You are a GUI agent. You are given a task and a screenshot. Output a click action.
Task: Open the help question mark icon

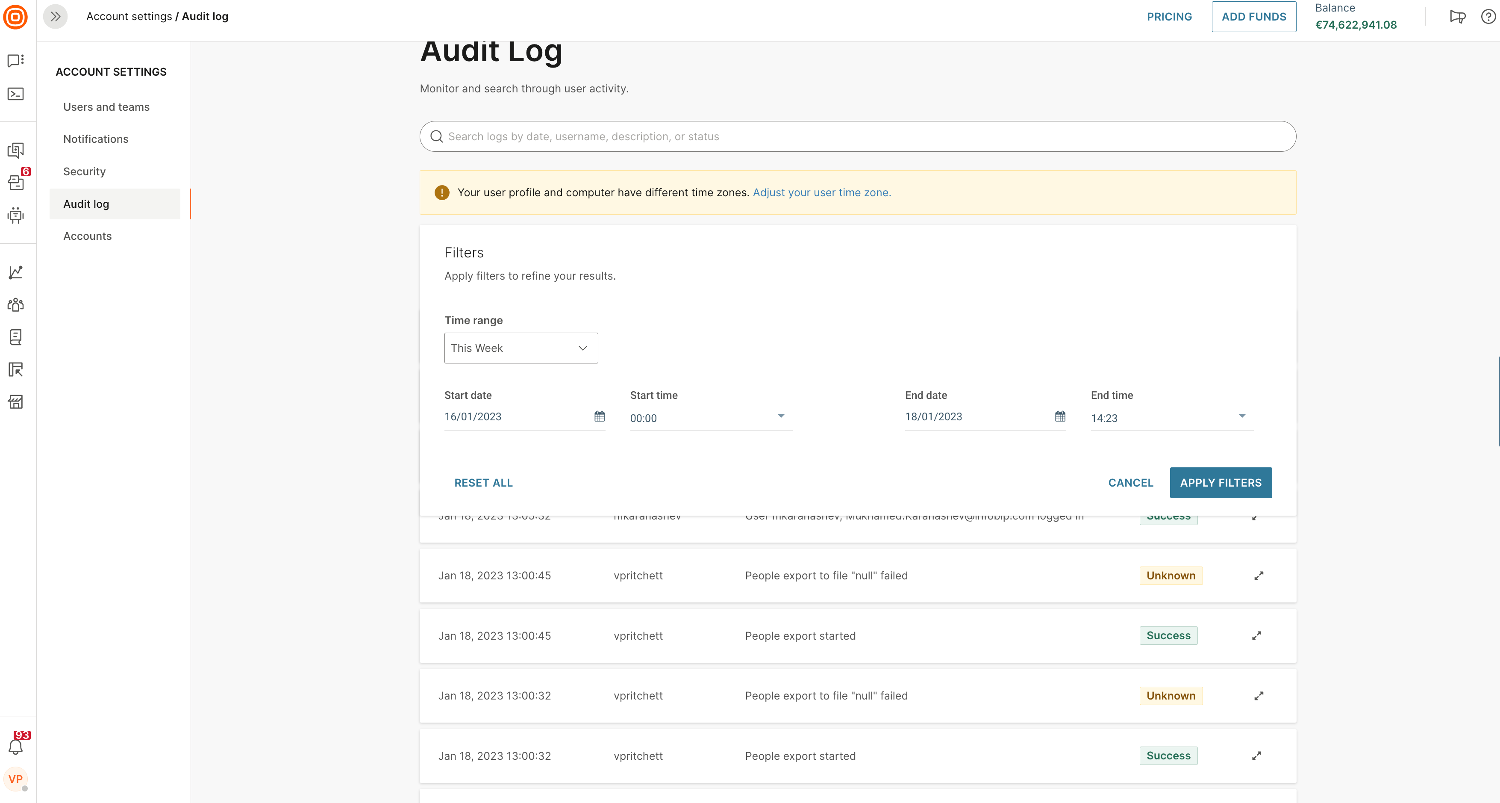click(1488, 17)
